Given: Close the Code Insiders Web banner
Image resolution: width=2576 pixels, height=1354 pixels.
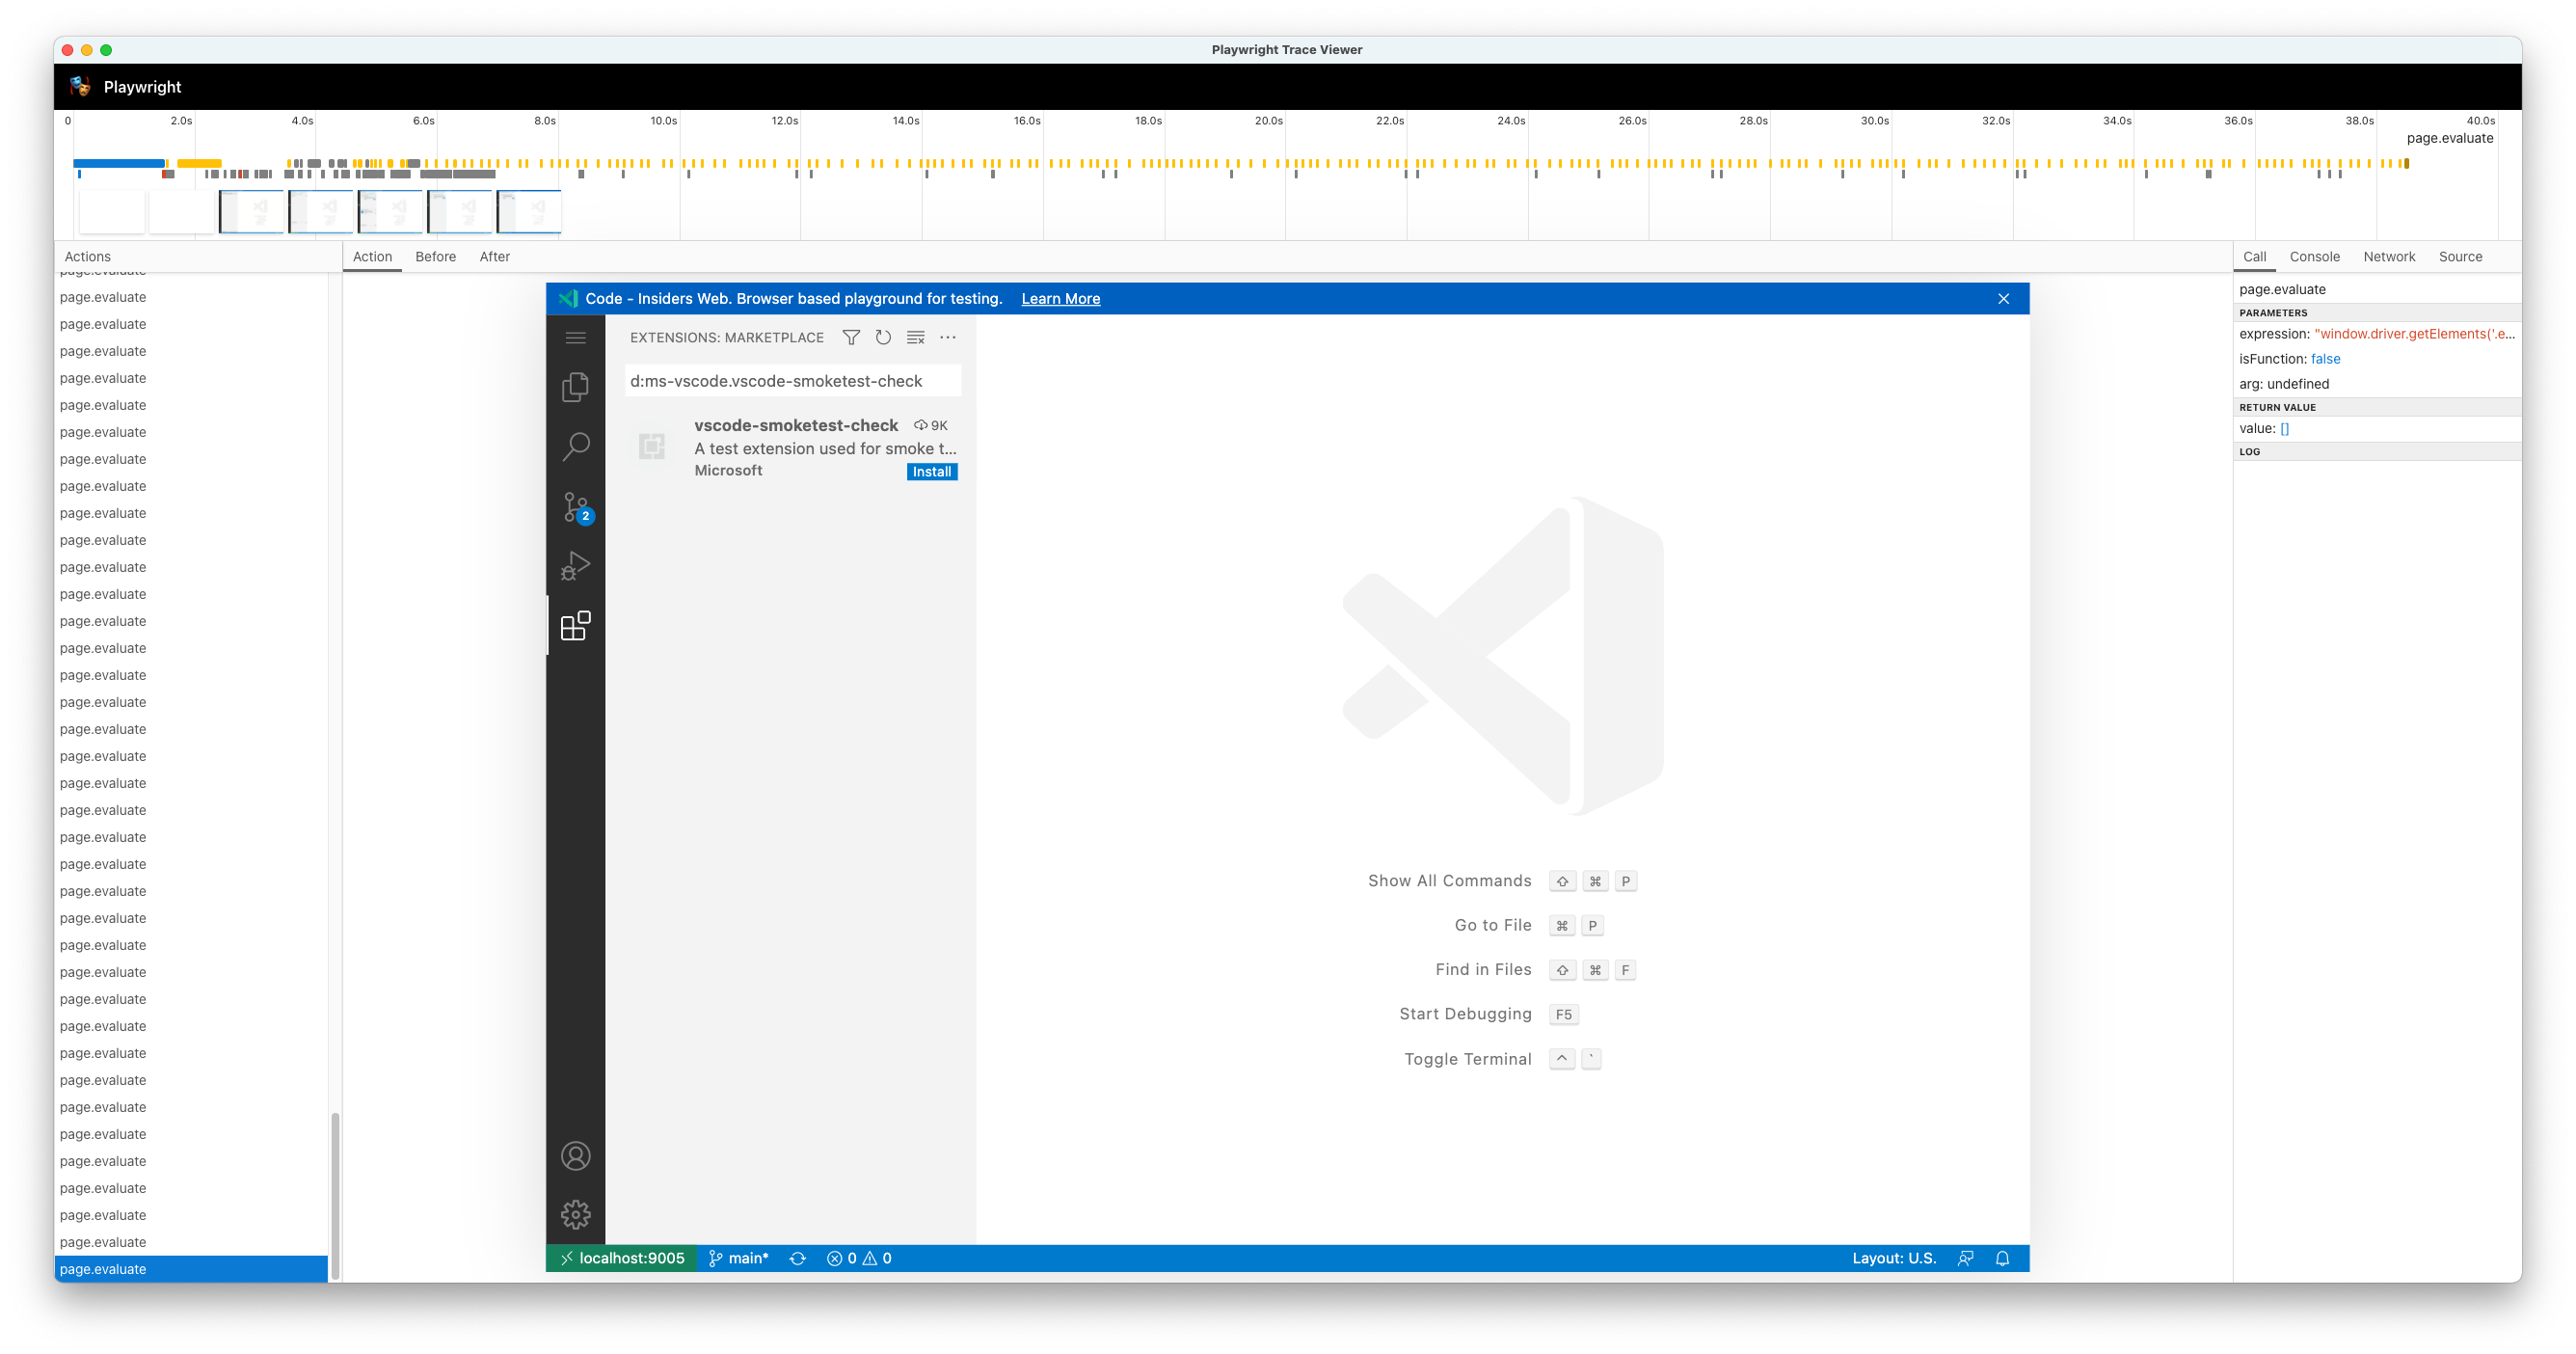Looking at the screenshot, I should [x=2004, y=299].
